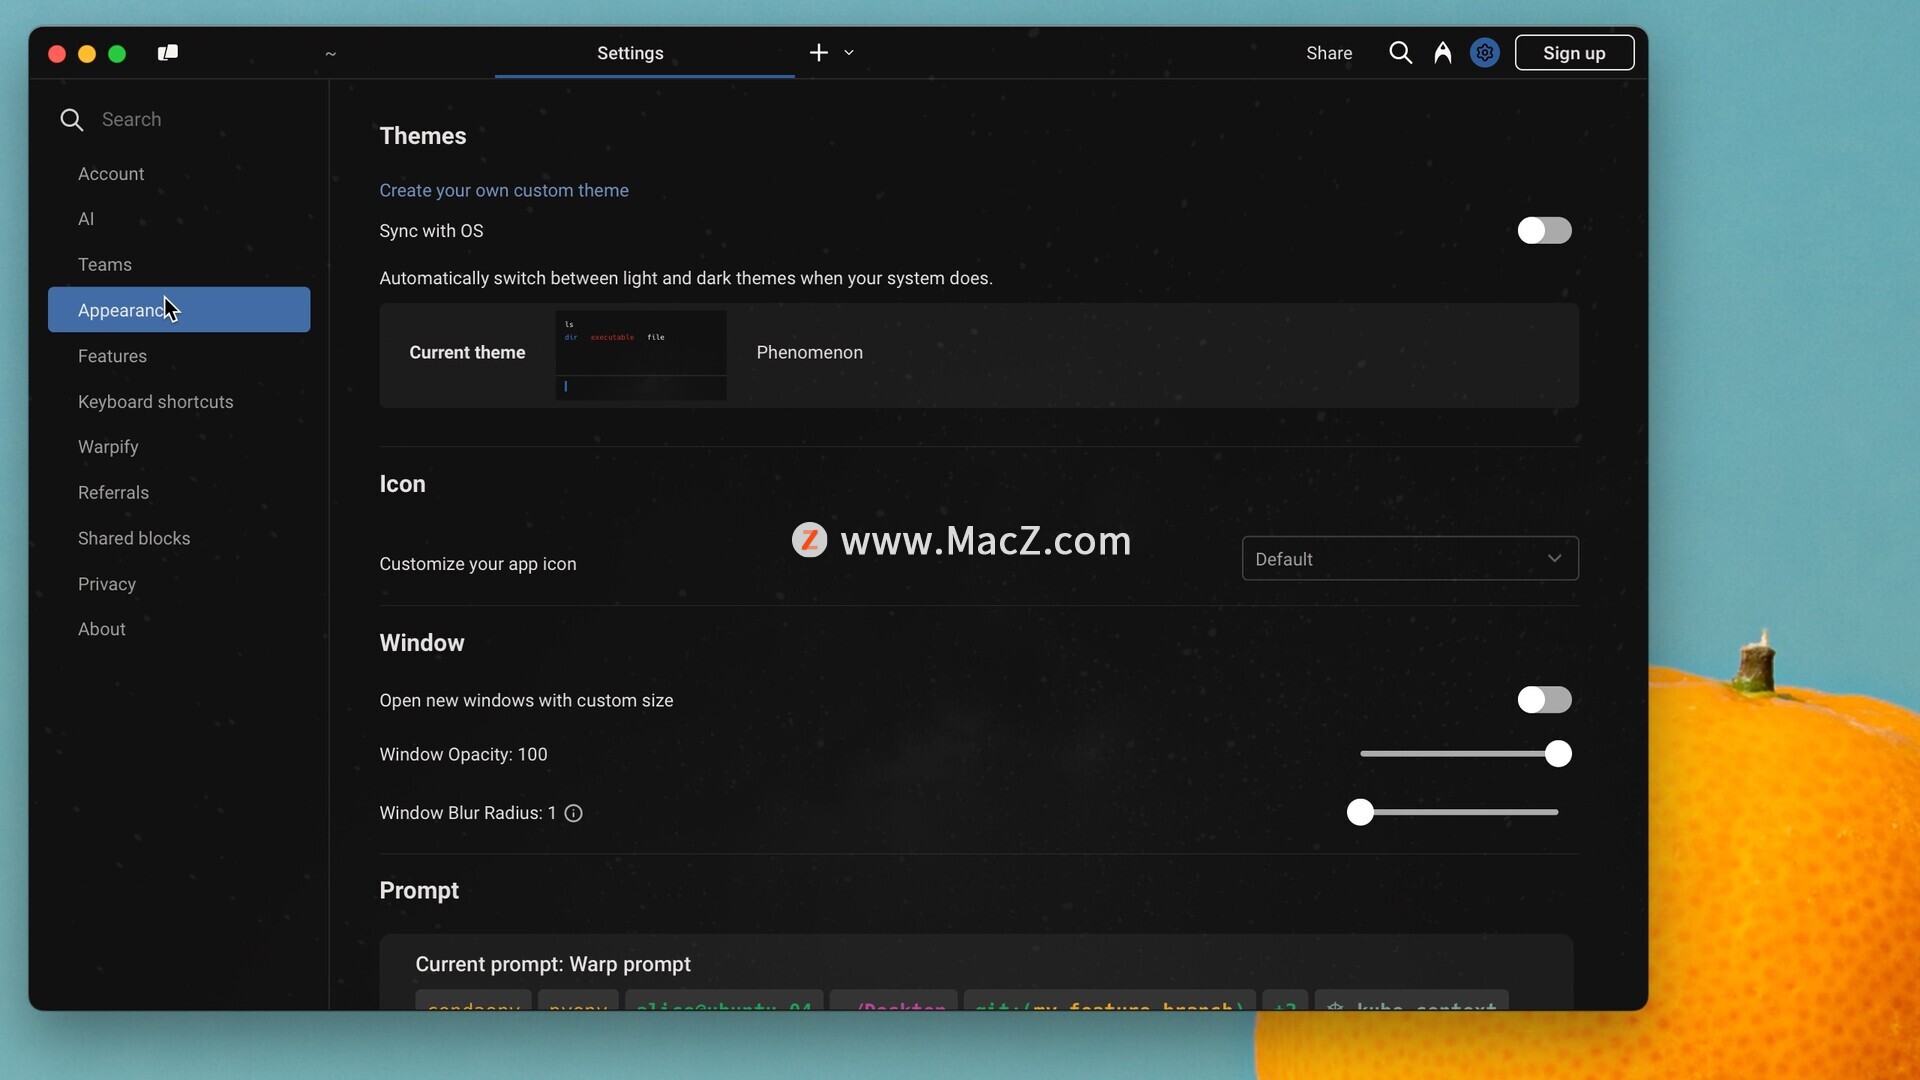Open the Warpify settings section
The image size is (1920, 1080).
click(179, 447)
